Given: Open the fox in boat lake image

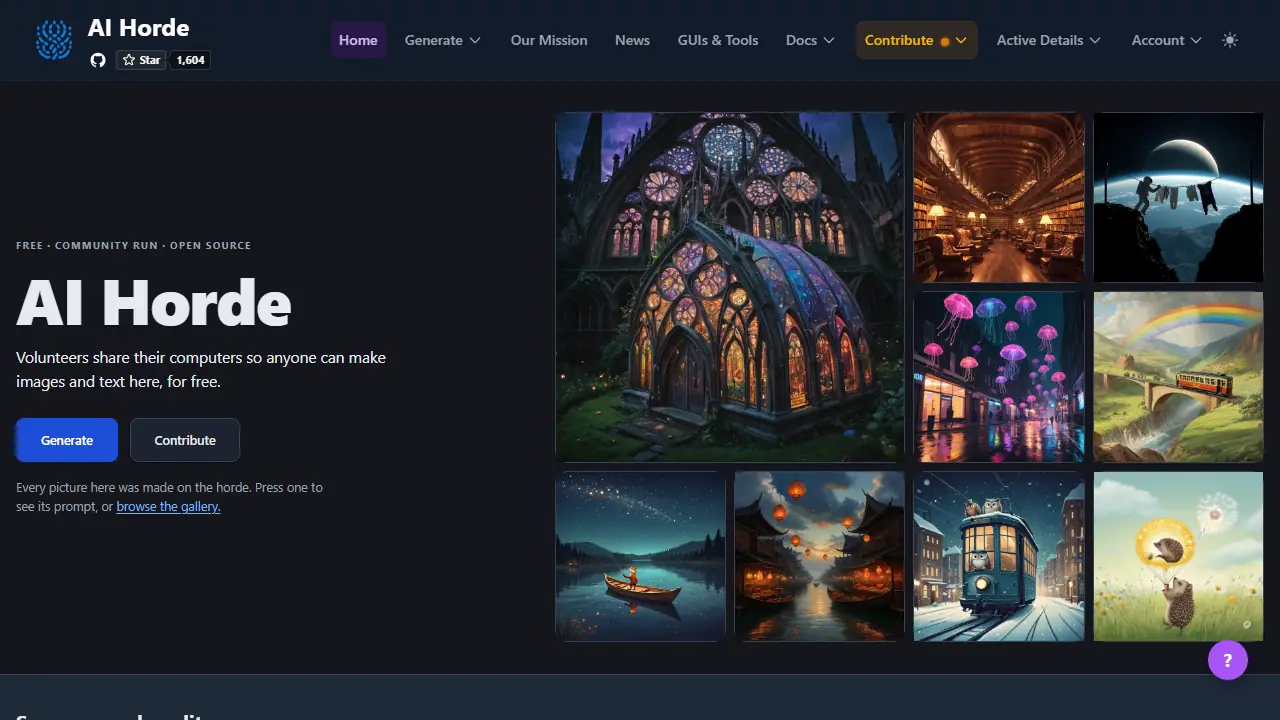Looking at the screenshot, I should tap(641, 556).
